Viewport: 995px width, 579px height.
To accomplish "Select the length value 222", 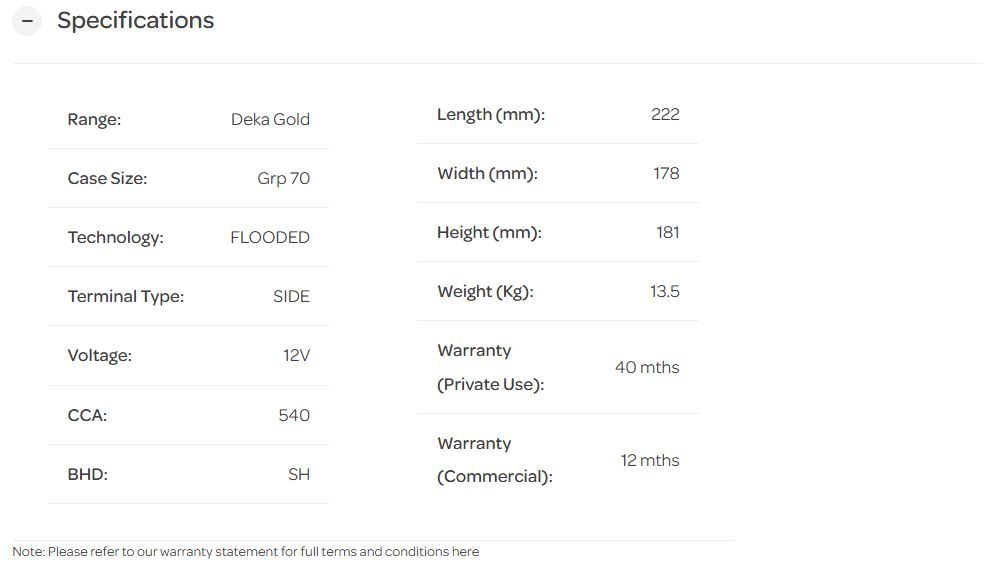I will 665,114.
